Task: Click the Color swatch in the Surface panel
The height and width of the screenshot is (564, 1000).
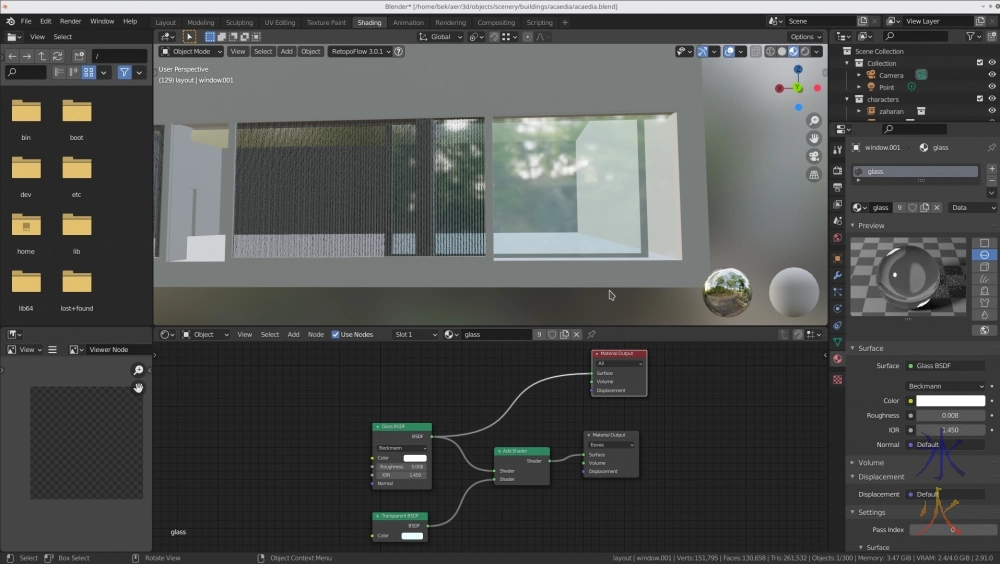Action: [x=950, y=401]
